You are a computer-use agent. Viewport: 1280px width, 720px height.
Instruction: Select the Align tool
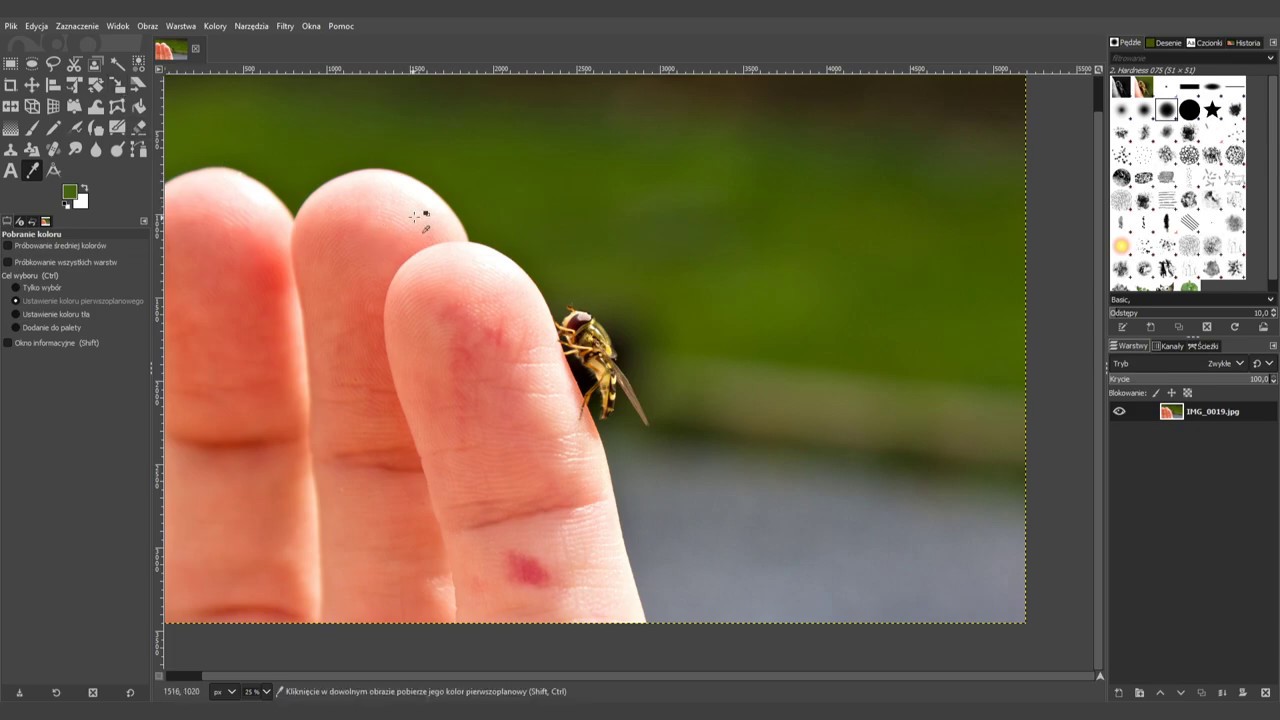click(53, 85)
